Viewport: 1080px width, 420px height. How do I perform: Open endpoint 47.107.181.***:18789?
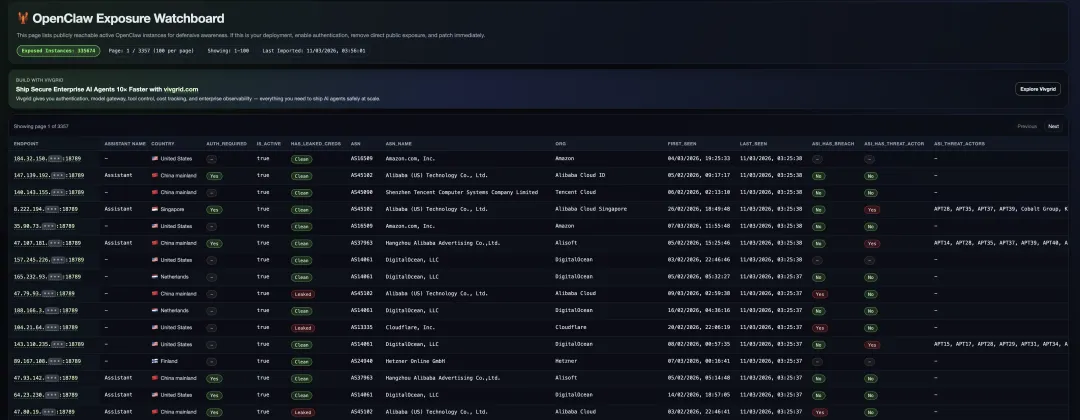pos(49,243)
